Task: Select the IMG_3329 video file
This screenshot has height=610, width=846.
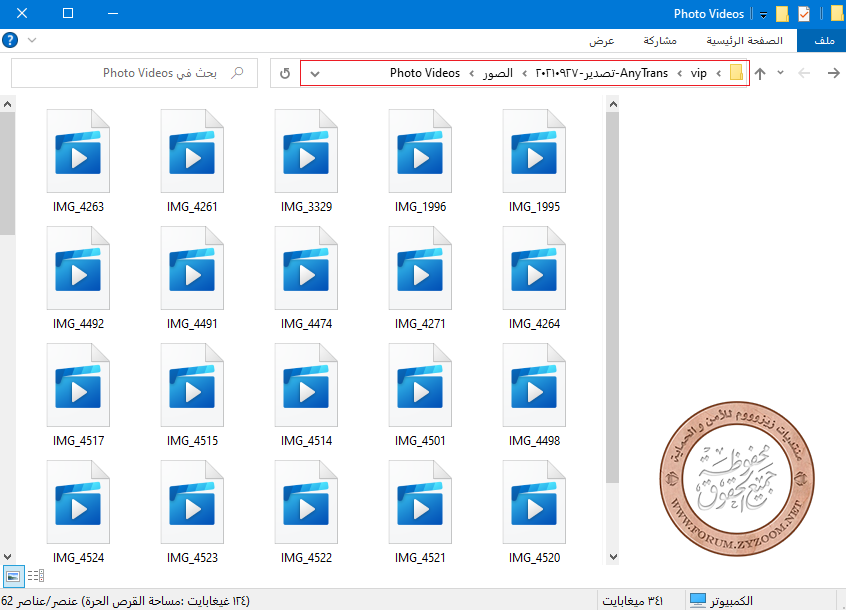Action: click(306, 161)
